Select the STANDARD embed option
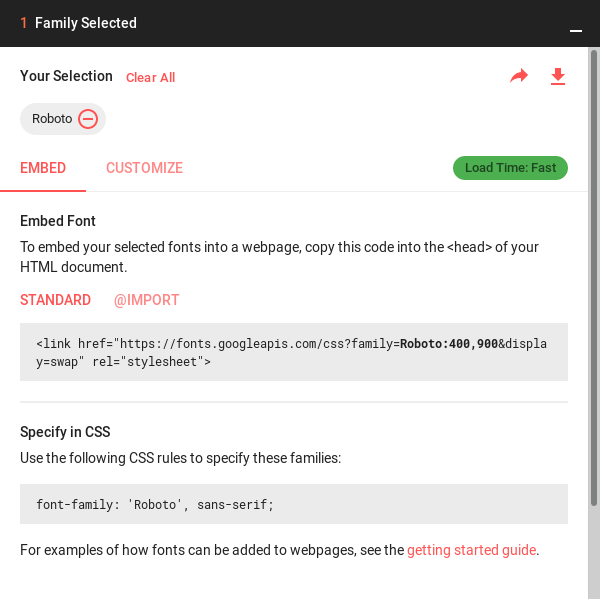The width and height of the screenshot is (600, 599). click(x=55, y=300)
